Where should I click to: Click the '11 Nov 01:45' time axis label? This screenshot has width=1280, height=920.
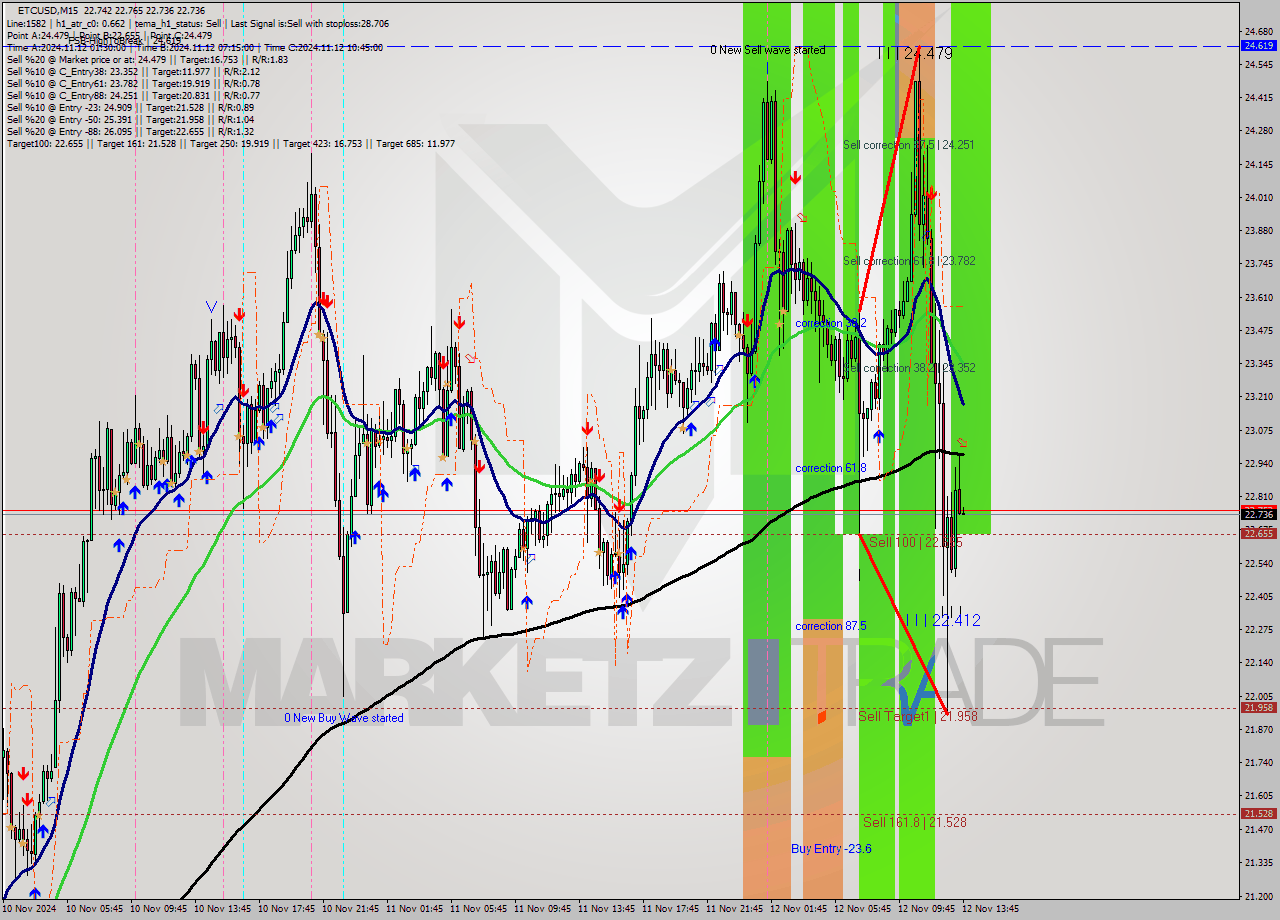[413, 909]
